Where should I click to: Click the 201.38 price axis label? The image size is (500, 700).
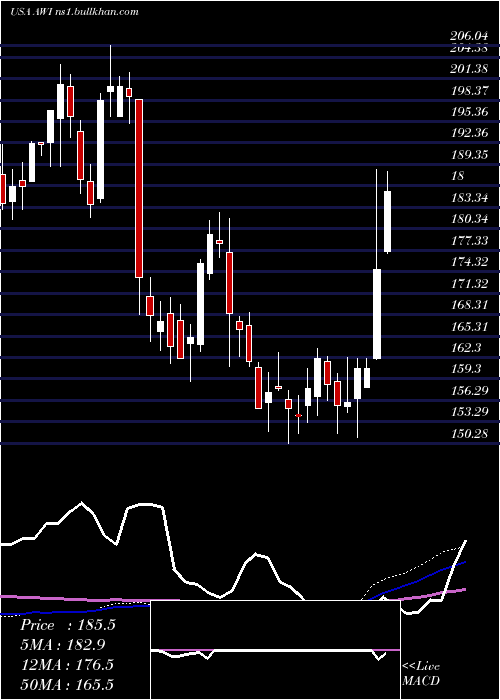pyautogui.click(x=469, y=70)
